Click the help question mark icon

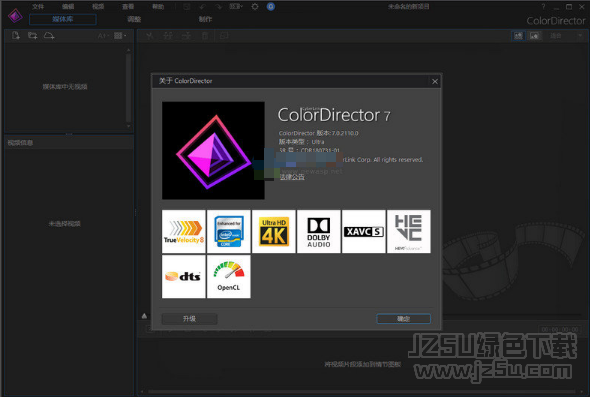543,6
